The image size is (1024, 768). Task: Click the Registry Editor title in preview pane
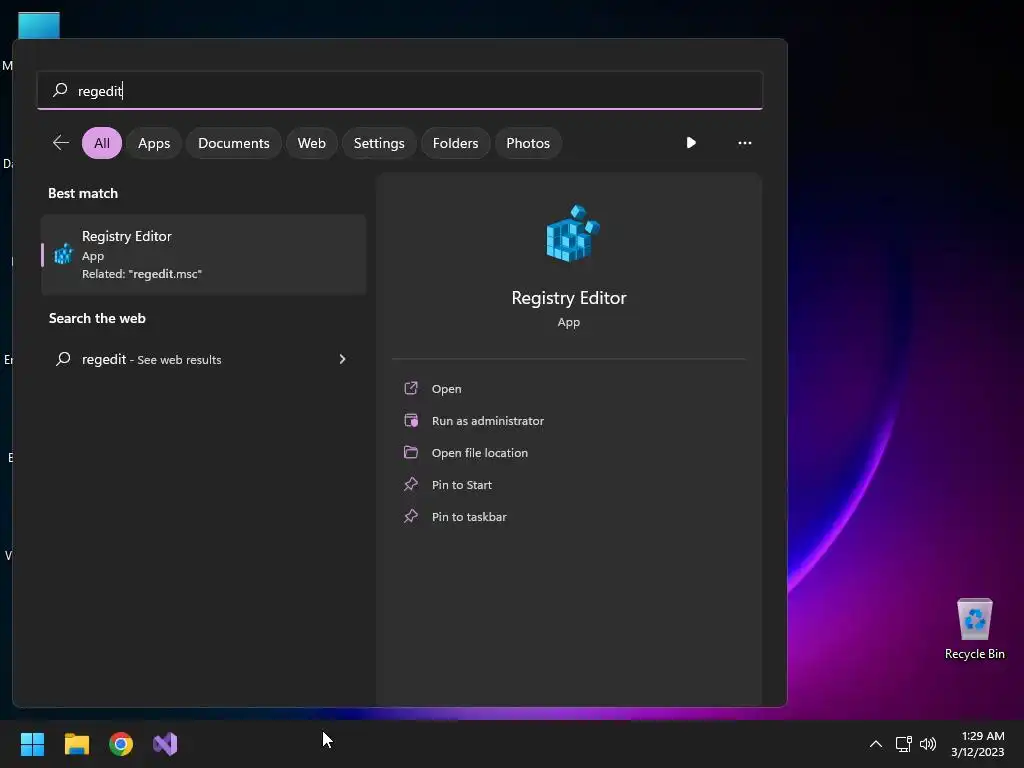click(x=569, y=298)
